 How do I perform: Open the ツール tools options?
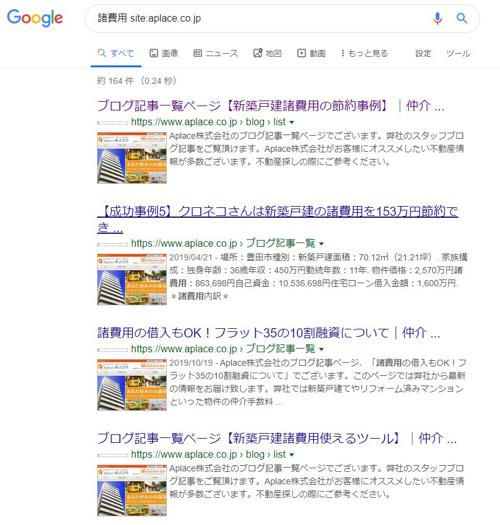coord(458,53)
